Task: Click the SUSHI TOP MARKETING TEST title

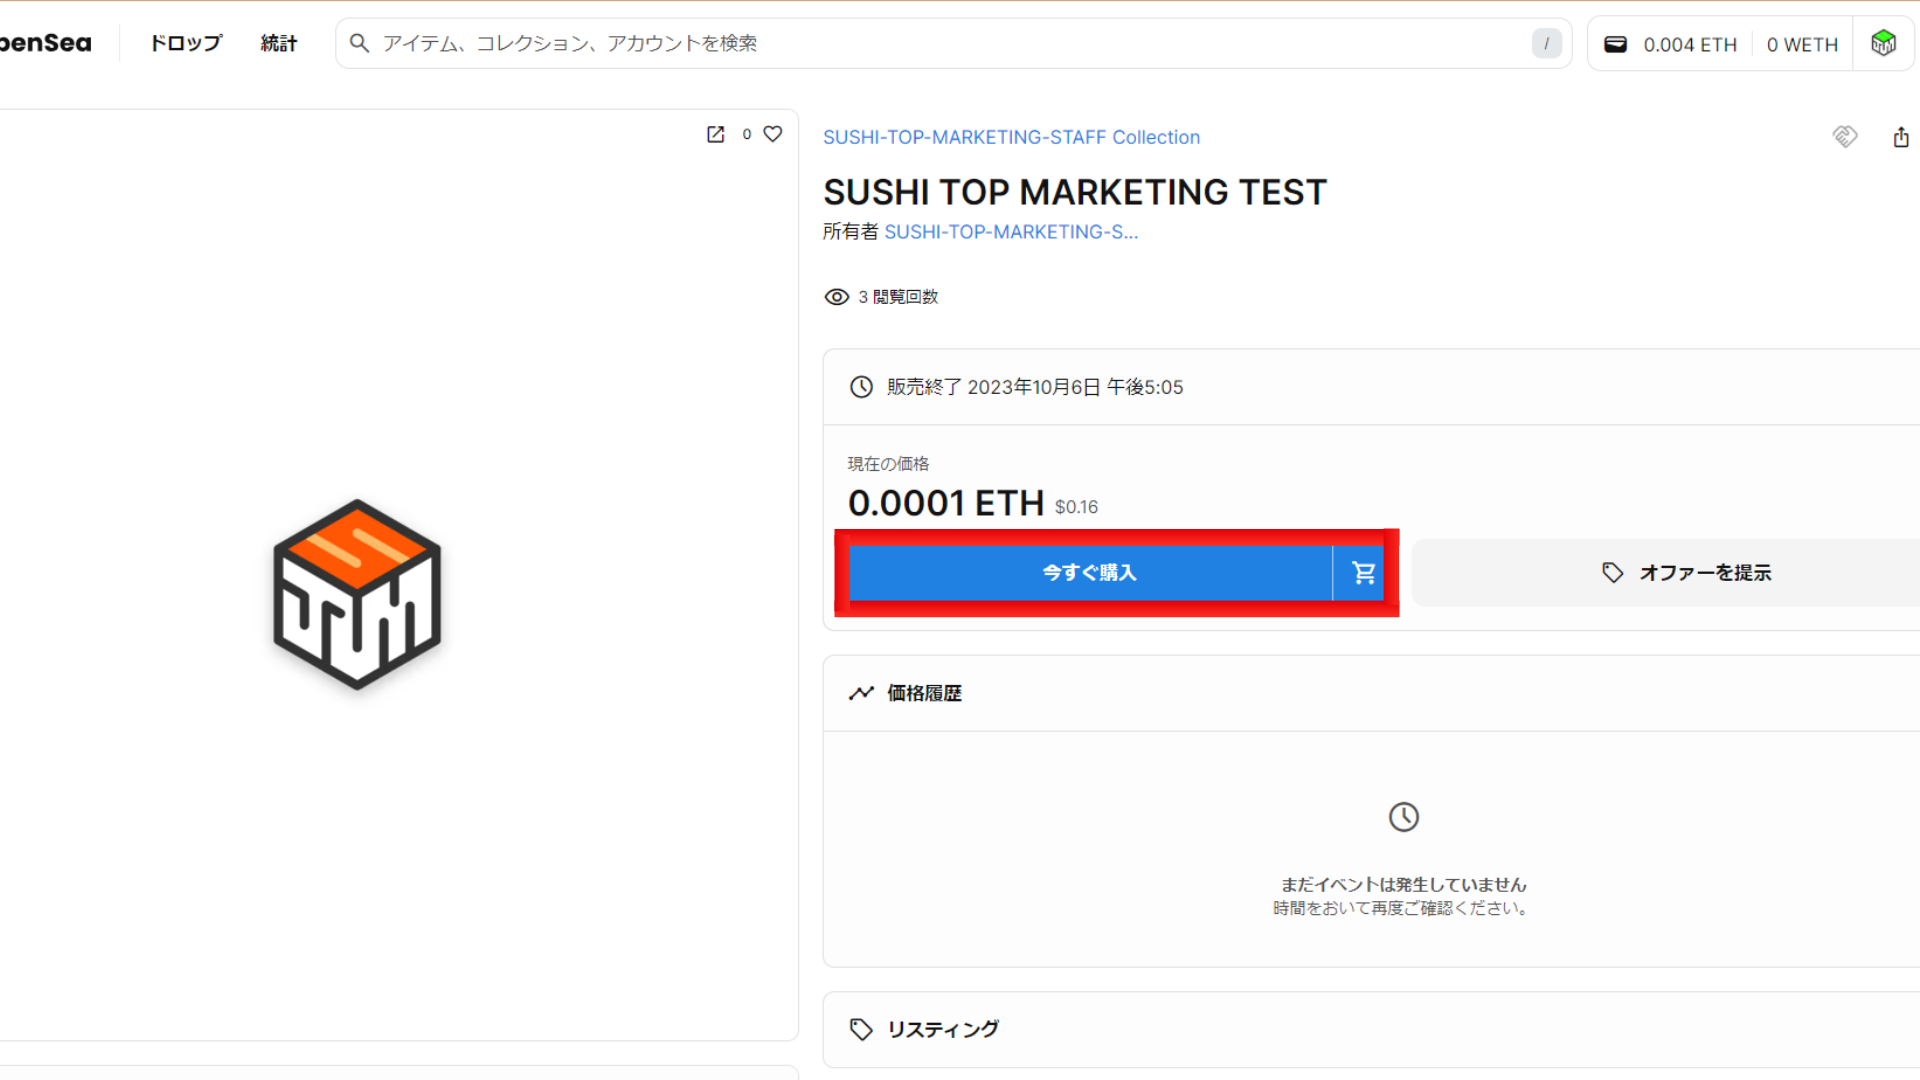Action: click(x=1075, y=192)
